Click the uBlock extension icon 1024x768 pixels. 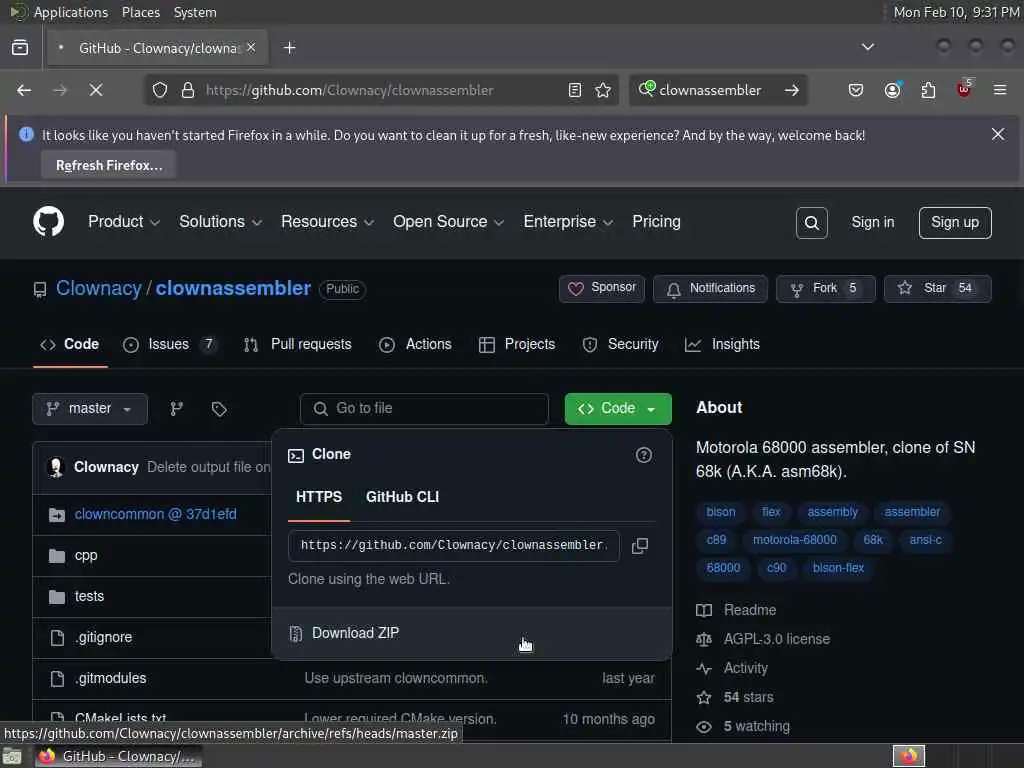tap(964, 90)
